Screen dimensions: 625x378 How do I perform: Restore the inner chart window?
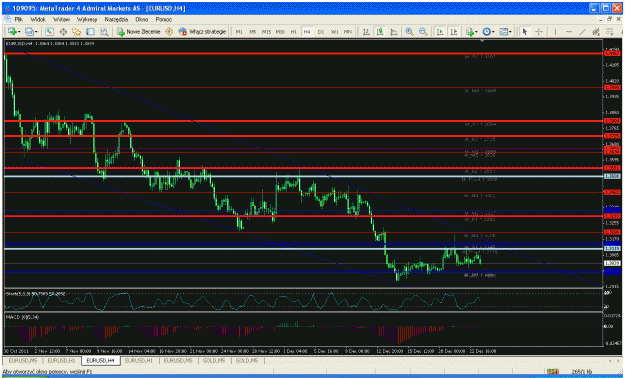pos(610,19)
